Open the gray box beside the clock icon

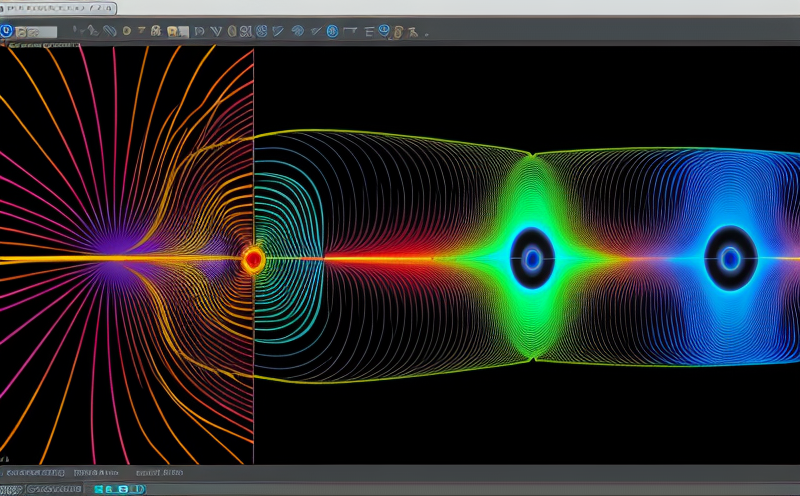pyautogui.click(x=36, y=32)
